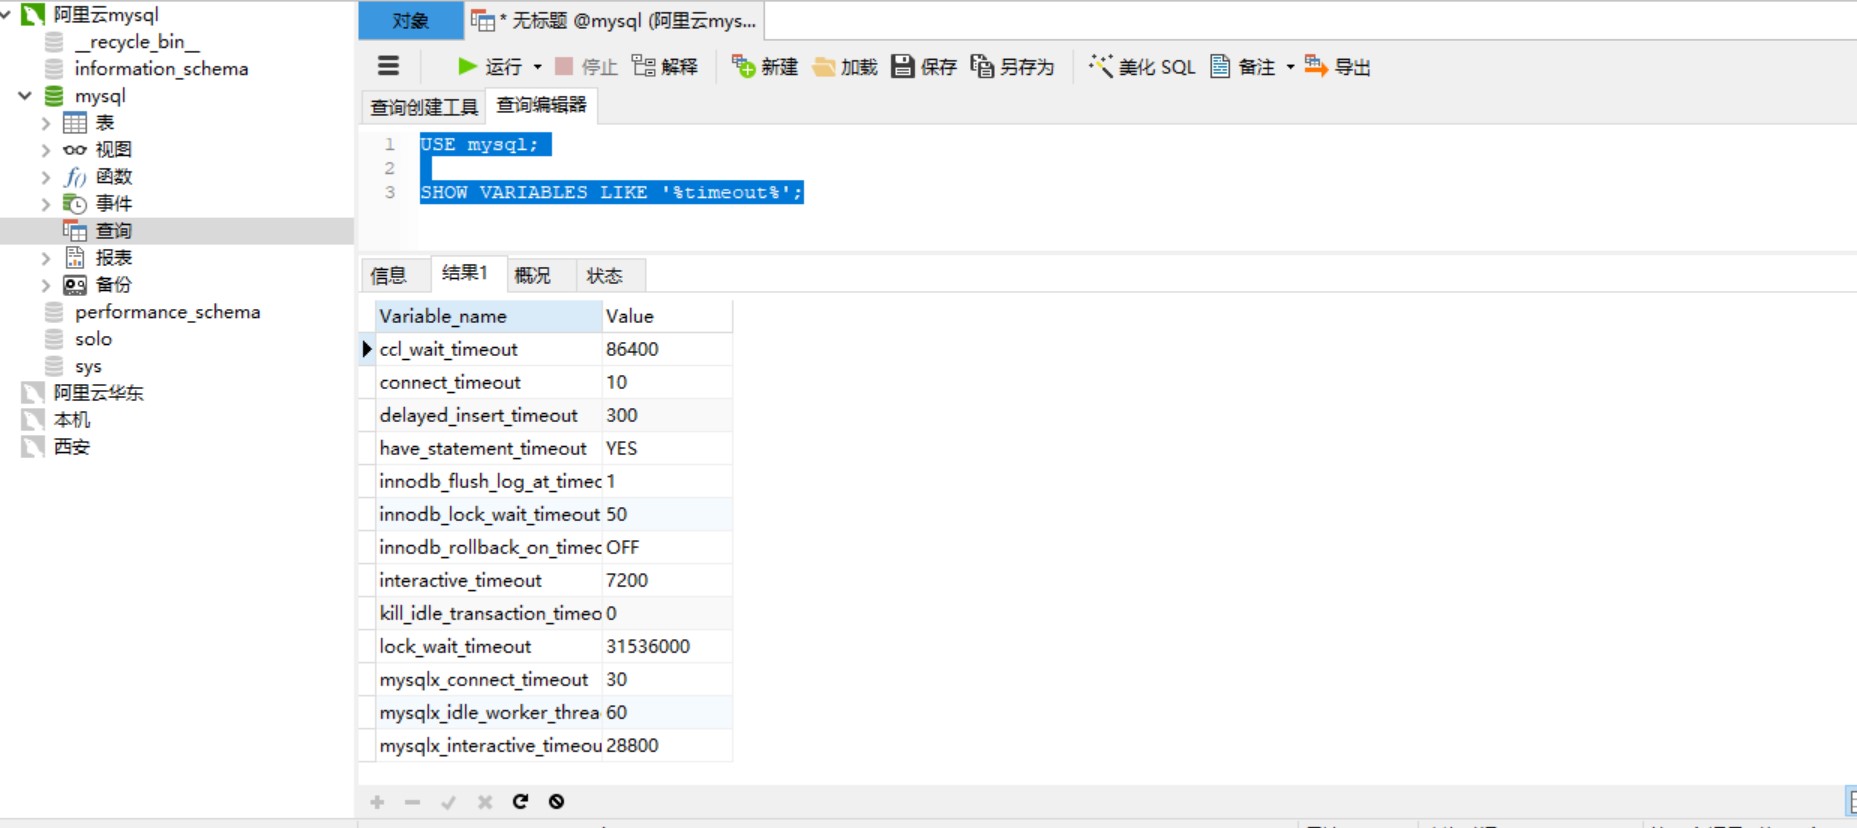
Task: Open the Run dropdown arrow
Action: coord(538,67)
